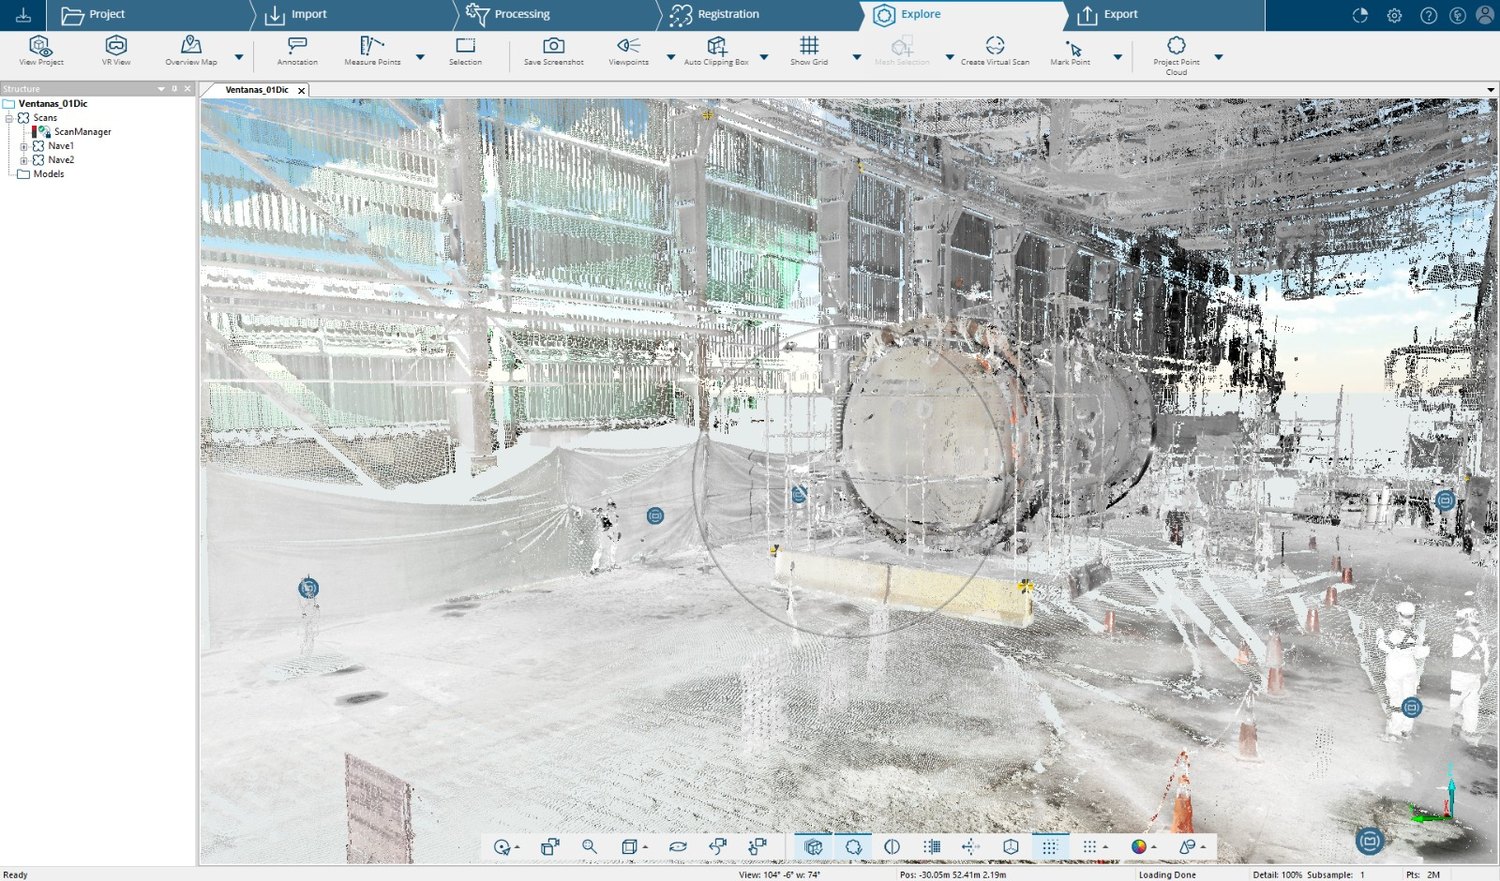This screenshot has width=1500, height=881.
Task: Launch VR View
Action: click(x=116, y=51)
